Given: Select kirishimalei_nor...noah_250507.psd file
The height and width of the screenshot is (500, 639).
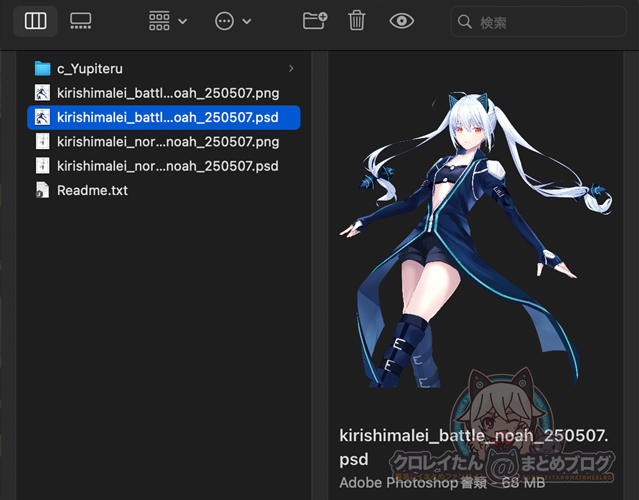Looking at the screenshot, I should tap(164, 166).
